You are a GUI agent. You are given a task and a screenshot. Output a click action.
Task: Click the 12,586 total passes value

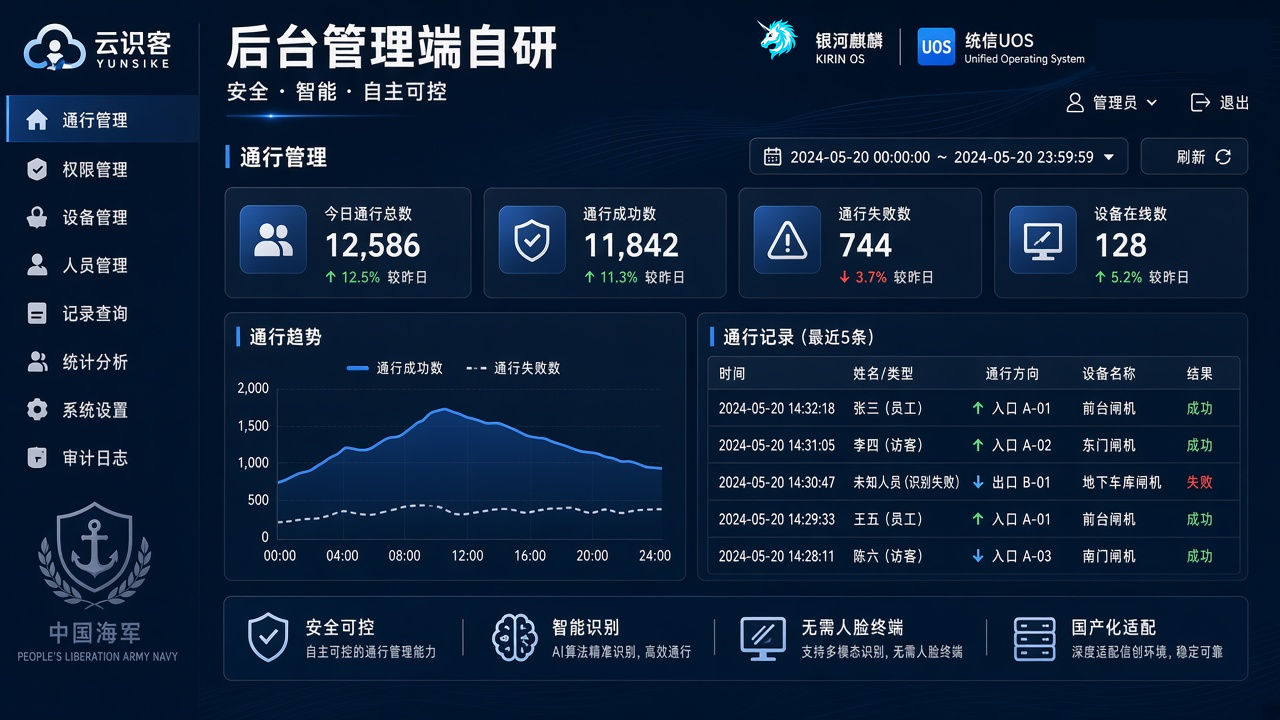click(372, 245)
